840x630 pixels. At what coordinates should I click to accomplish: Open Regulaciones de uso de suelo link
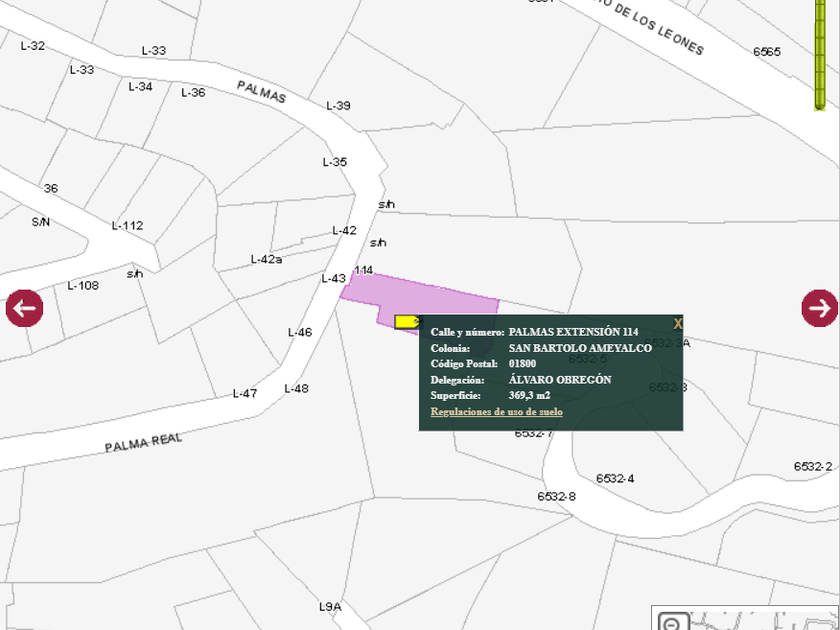click(x=496, y=412)
